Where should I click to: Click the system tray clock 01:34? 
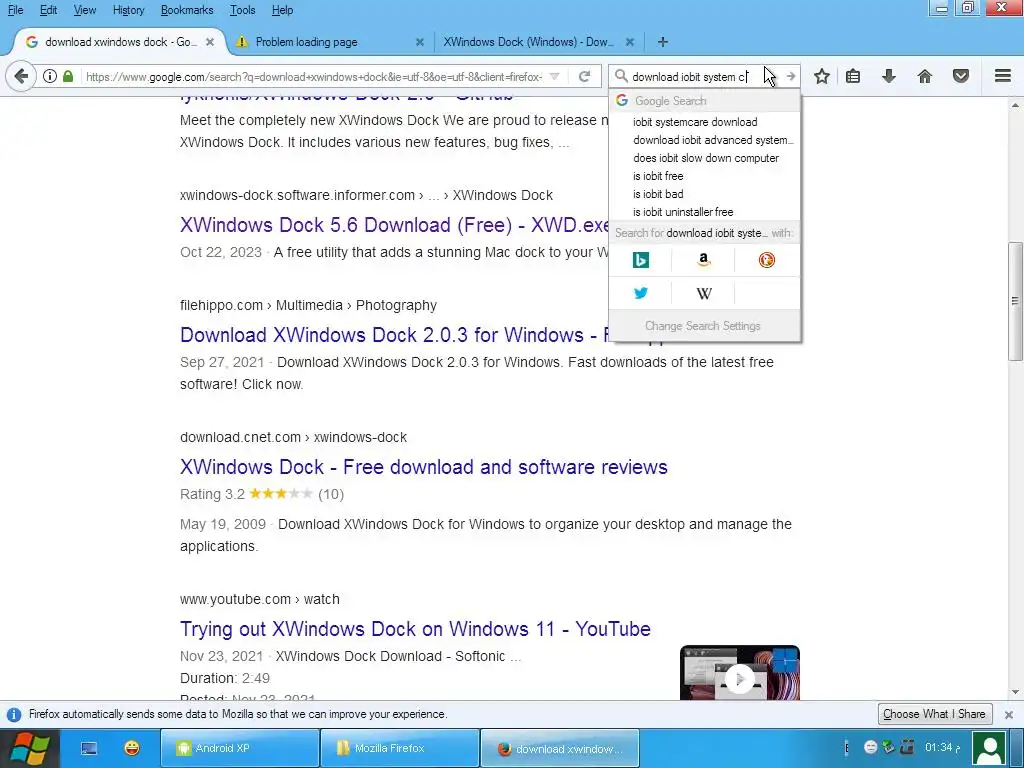[x=942, y=747]
